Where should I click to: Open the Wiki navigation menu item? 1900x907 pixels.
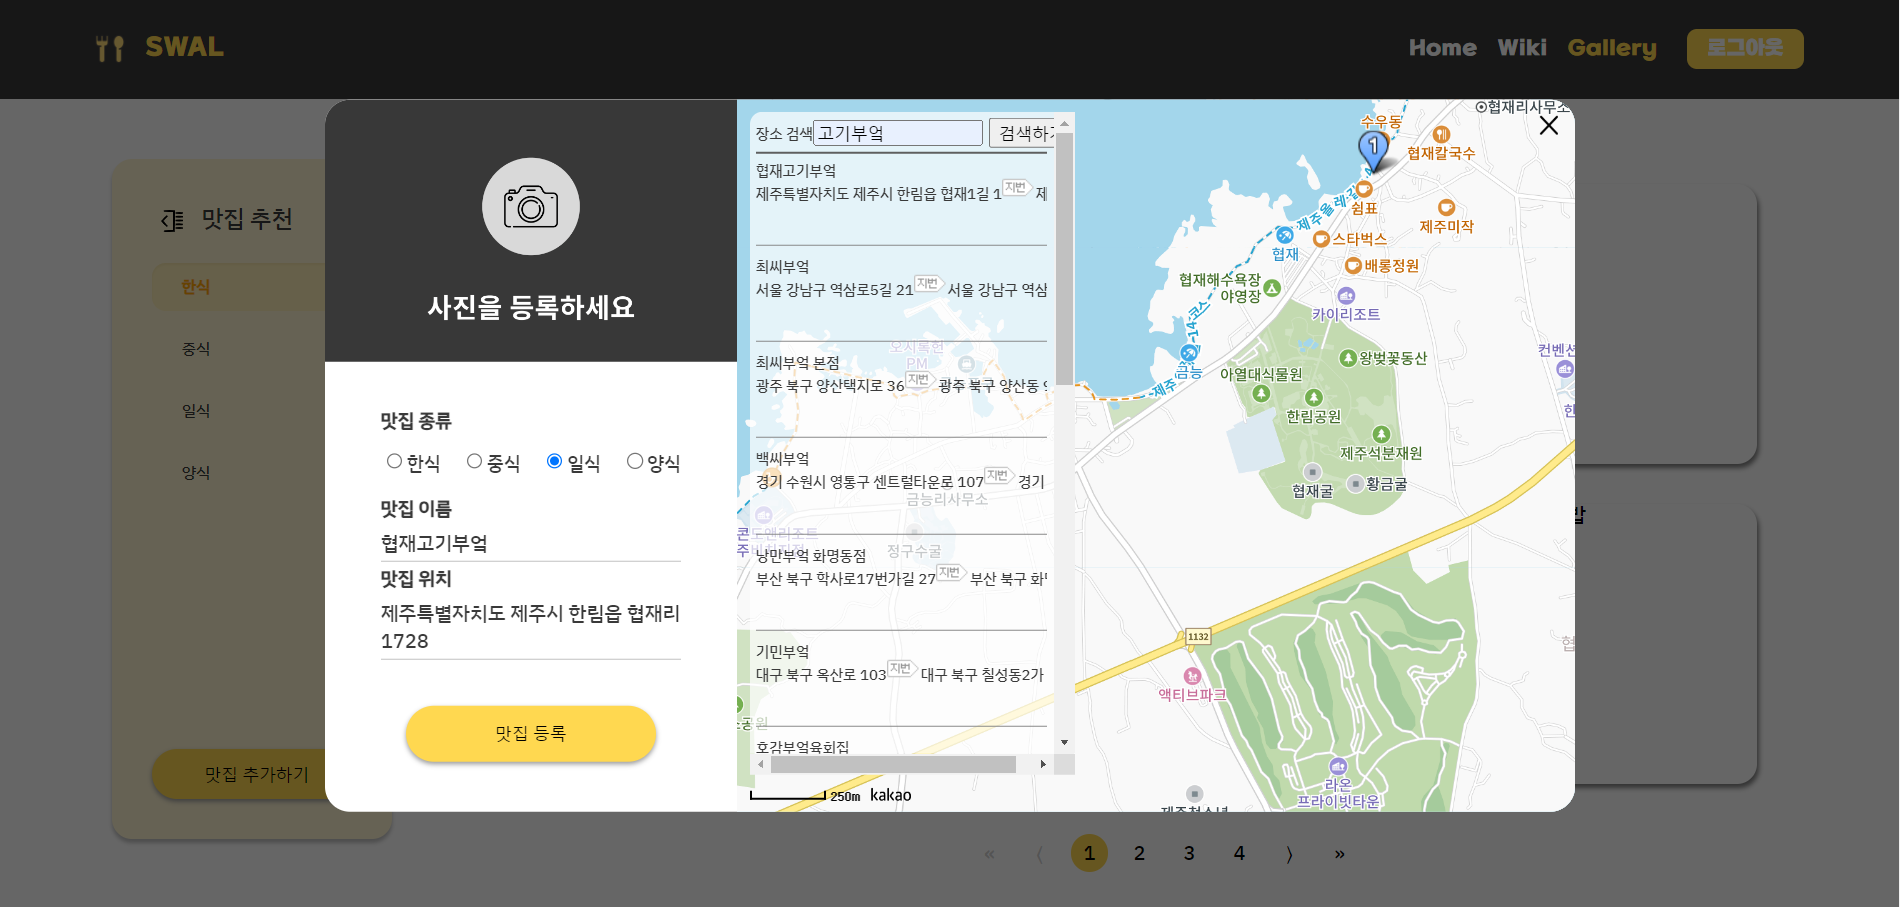1521,47
